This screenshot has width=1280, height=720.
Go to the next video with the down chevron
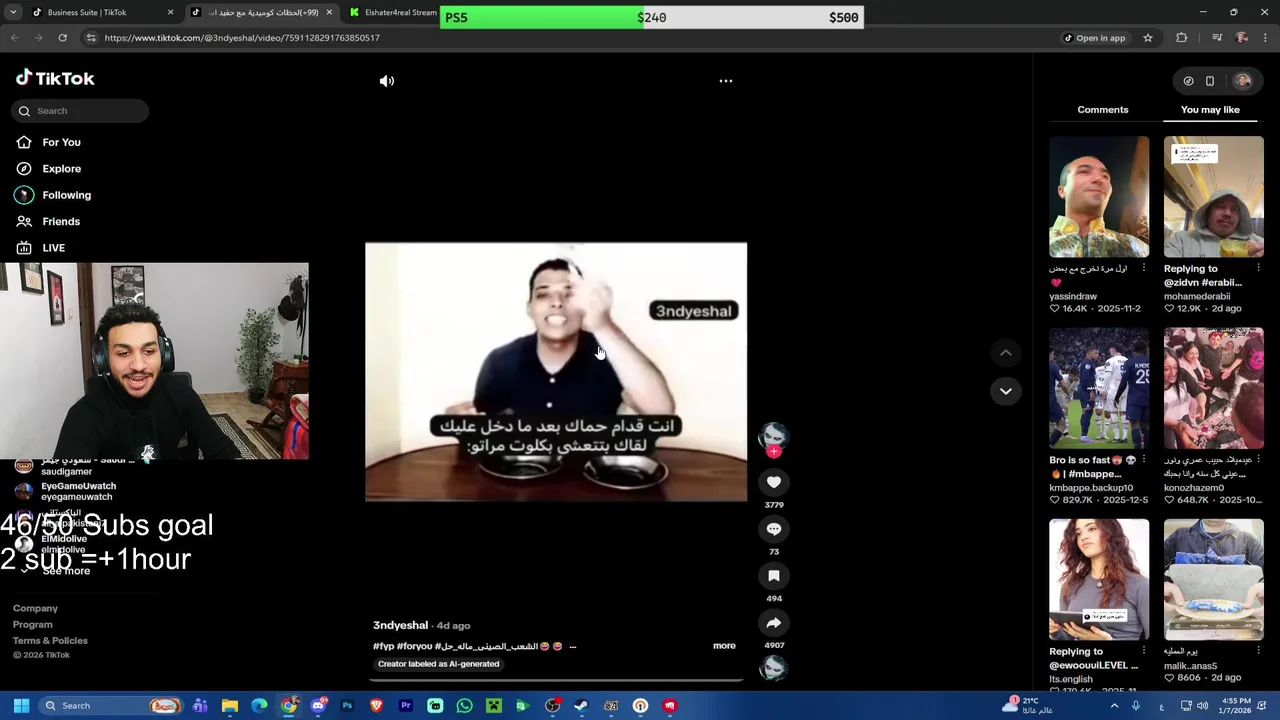[x=1006, y=391]
